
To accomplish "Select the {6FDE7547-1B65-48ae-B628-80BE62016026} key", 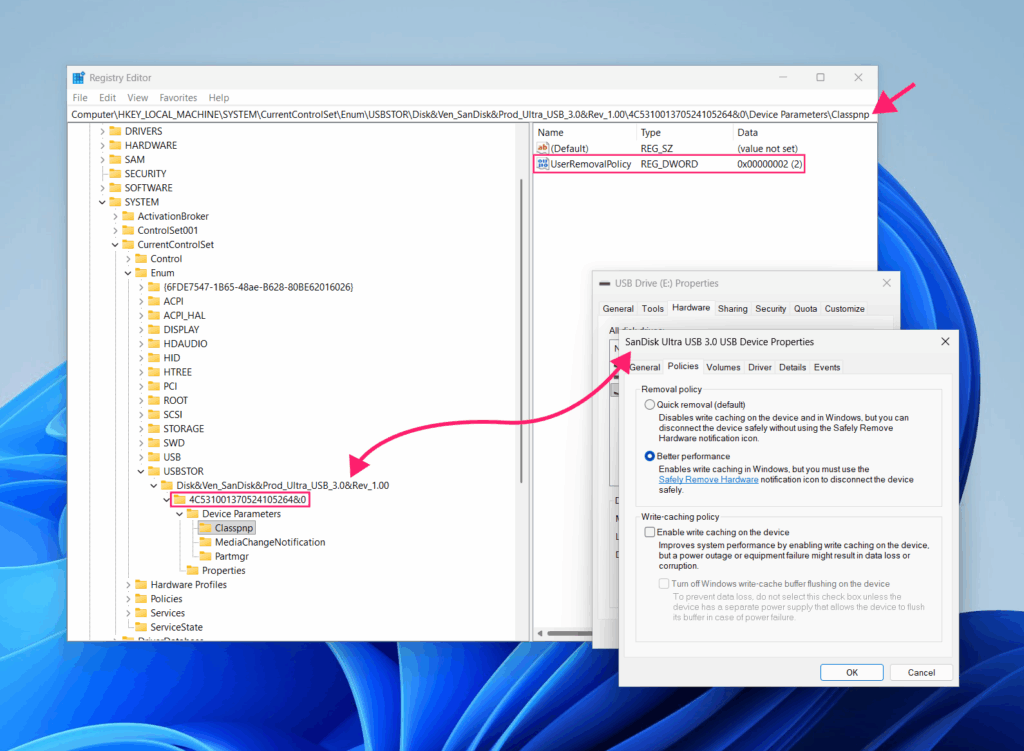I will 258,287.
